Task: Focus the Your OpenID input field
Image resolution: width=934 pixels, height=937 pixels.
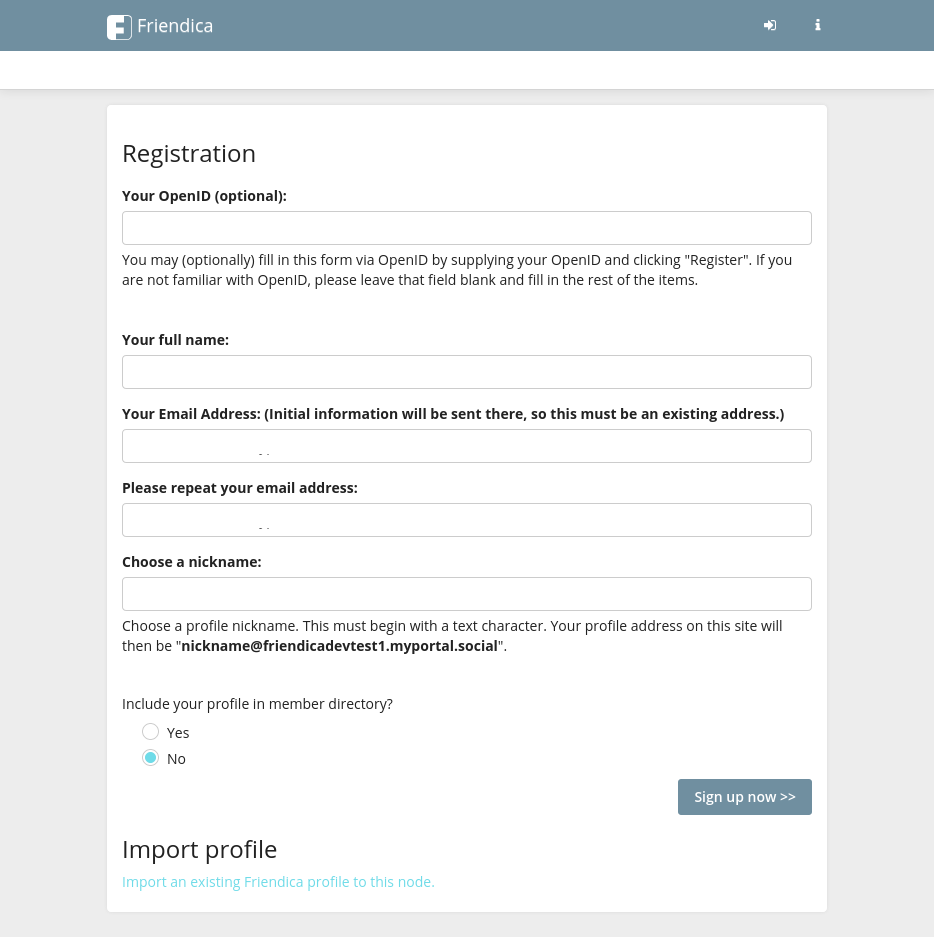Action: click(x=467, y=228)
